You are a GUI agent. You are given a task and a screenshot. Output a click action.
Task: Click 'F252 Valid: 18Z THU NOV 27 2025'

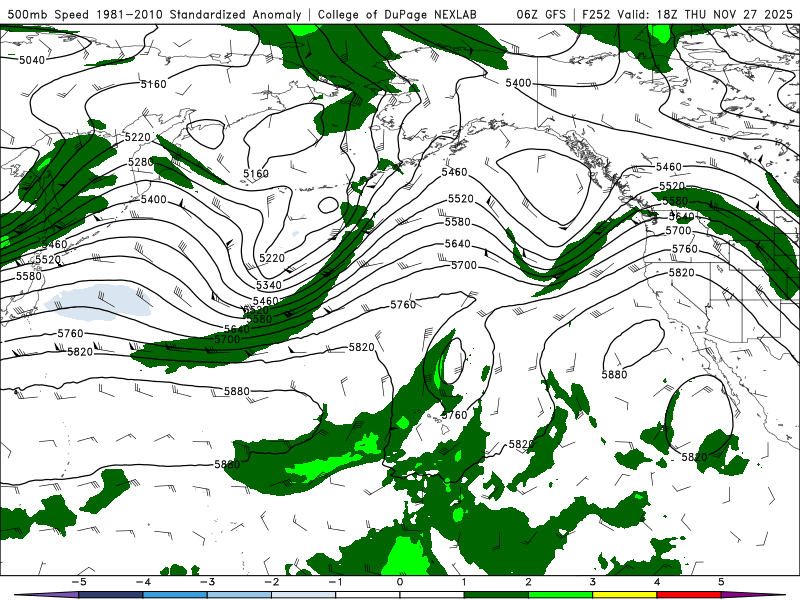tap(687, 15)
